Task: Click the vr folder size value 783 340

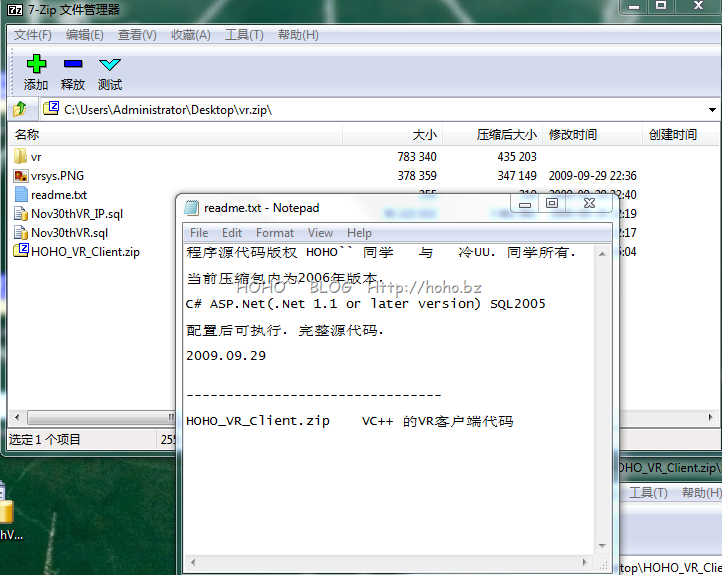Action: click(417, 157)
